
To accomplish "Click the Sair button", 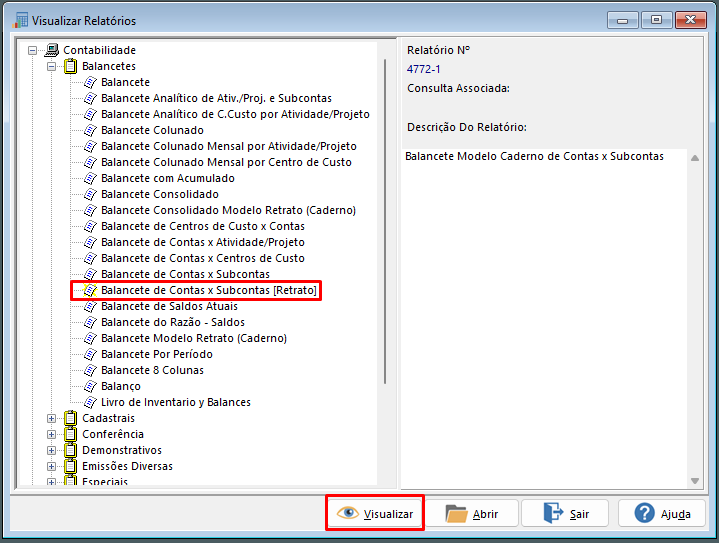I will (565, 514).
